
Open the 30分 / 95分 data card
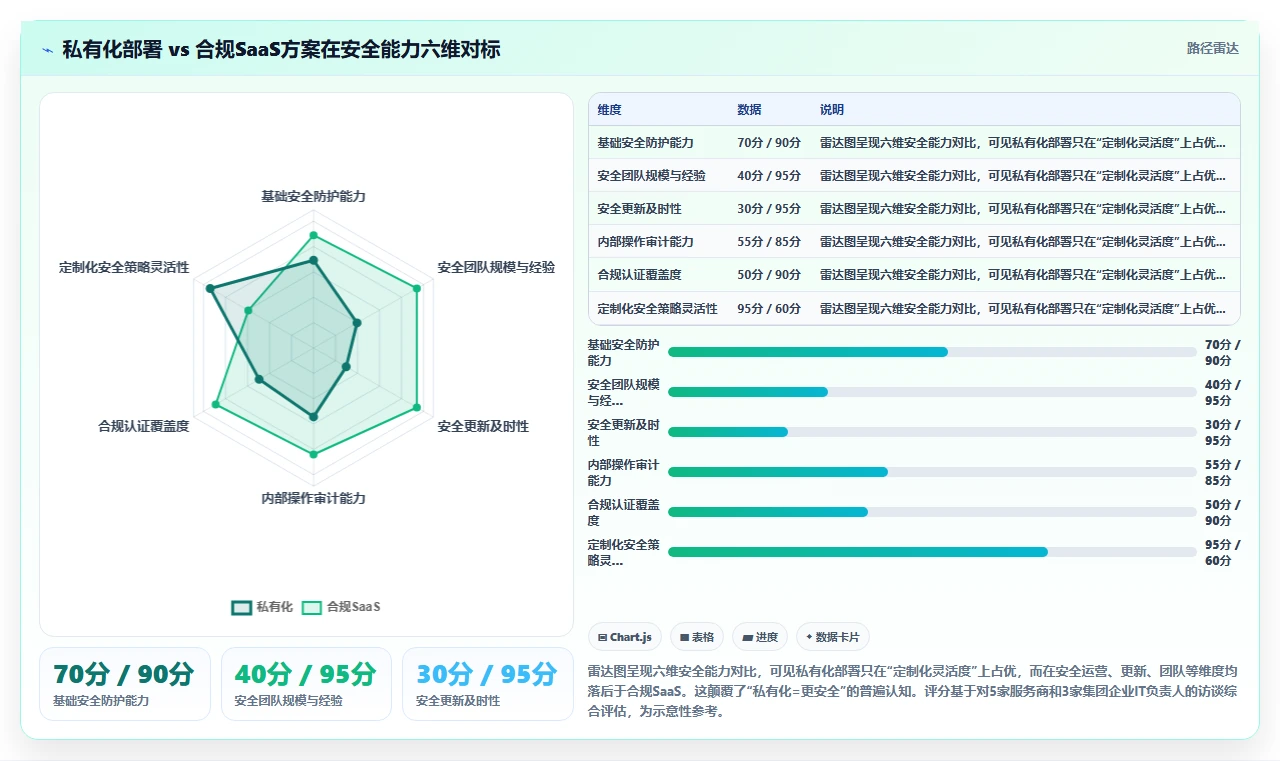click(x=487, y=684)
